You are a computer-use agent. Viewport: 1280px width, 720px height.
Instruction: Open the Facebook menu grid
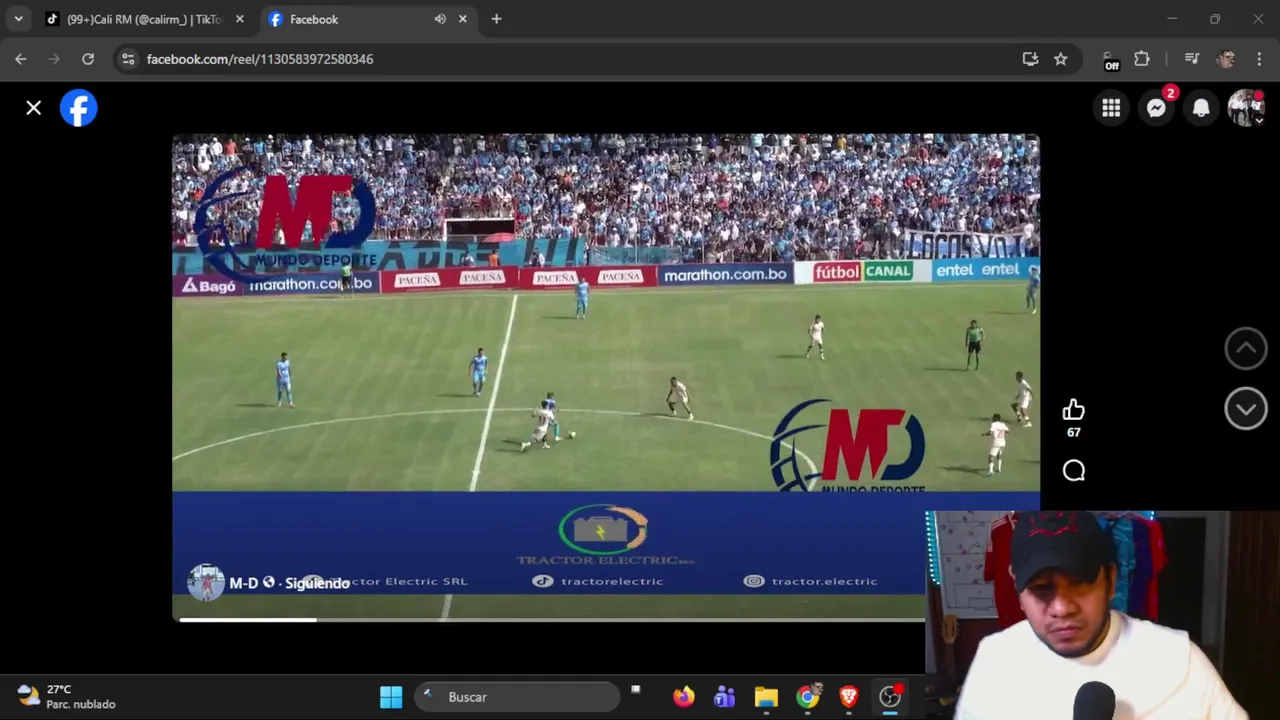pyautogui.click(x=1111, y=108)
